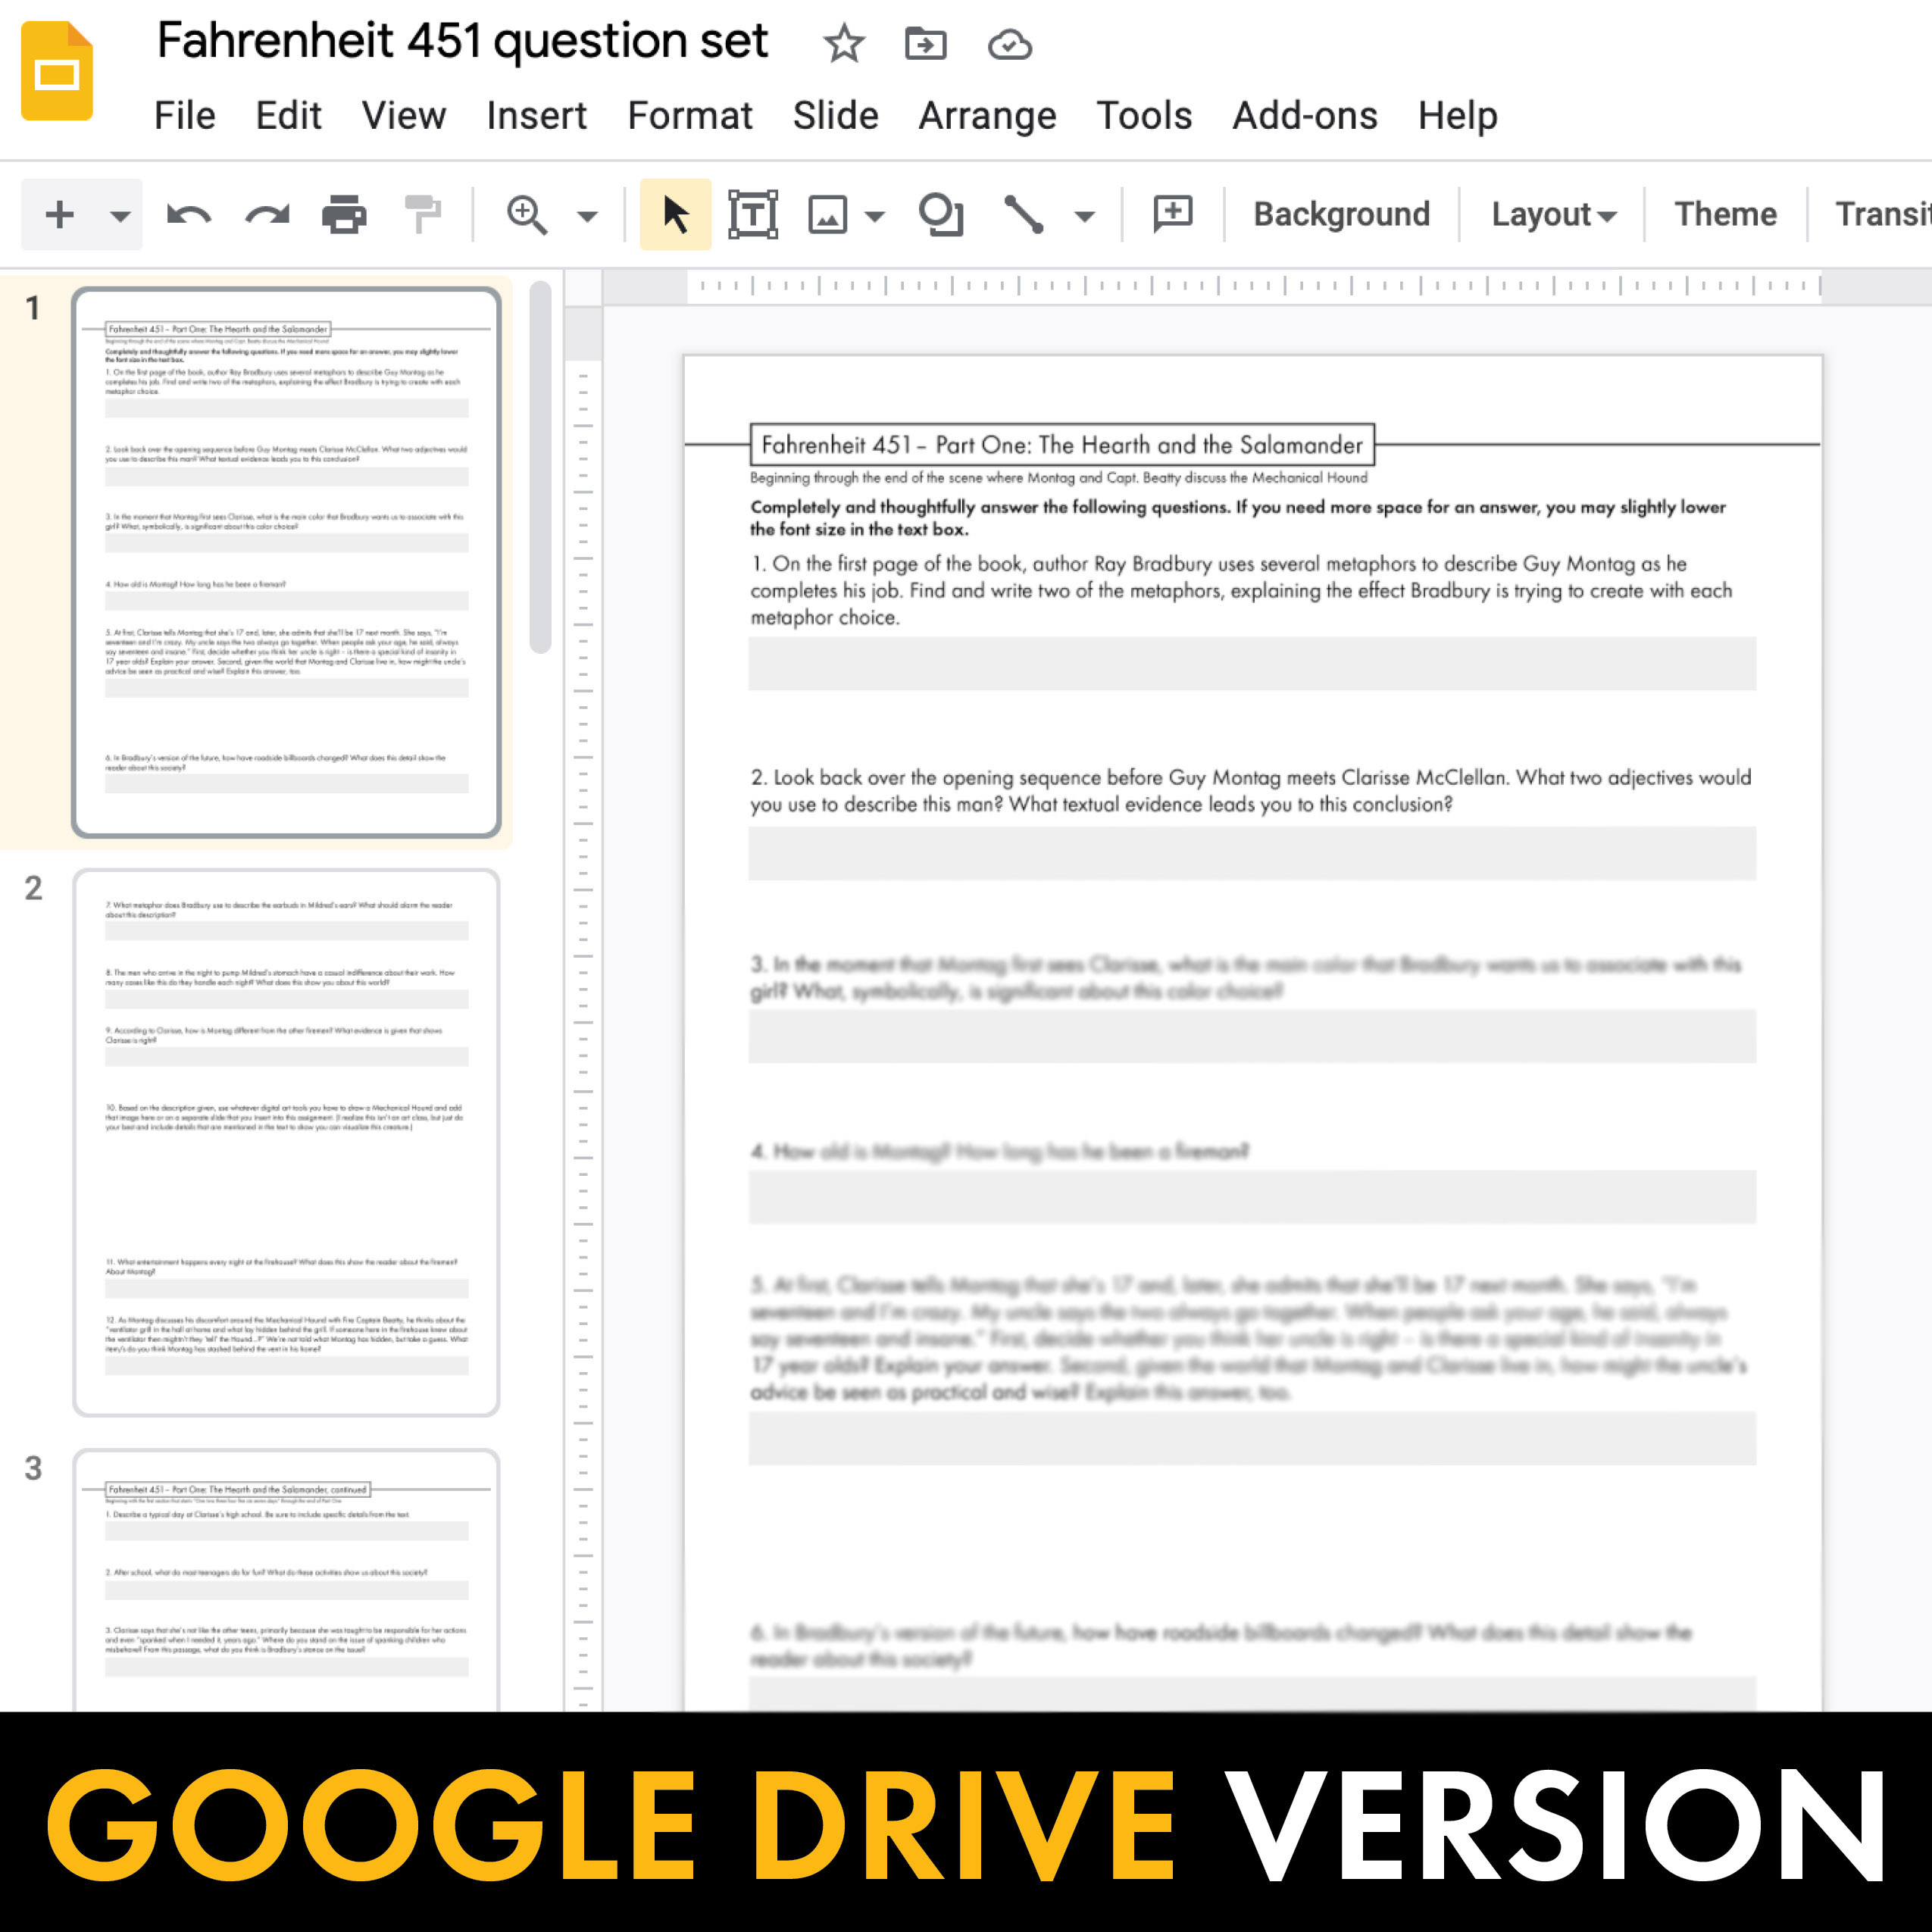Select slide 2 thumbnail
The image size is (1932, 1932).
(286, 1142)
